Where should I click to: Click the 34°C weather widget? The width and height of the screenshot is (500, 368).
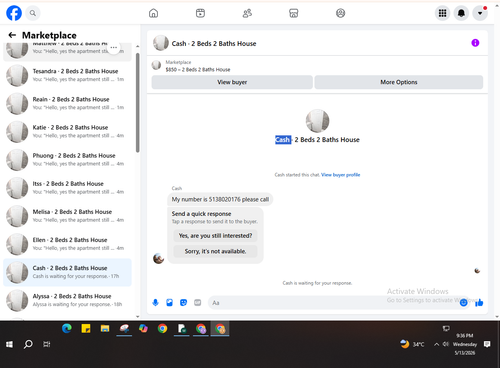pos(412,344)
